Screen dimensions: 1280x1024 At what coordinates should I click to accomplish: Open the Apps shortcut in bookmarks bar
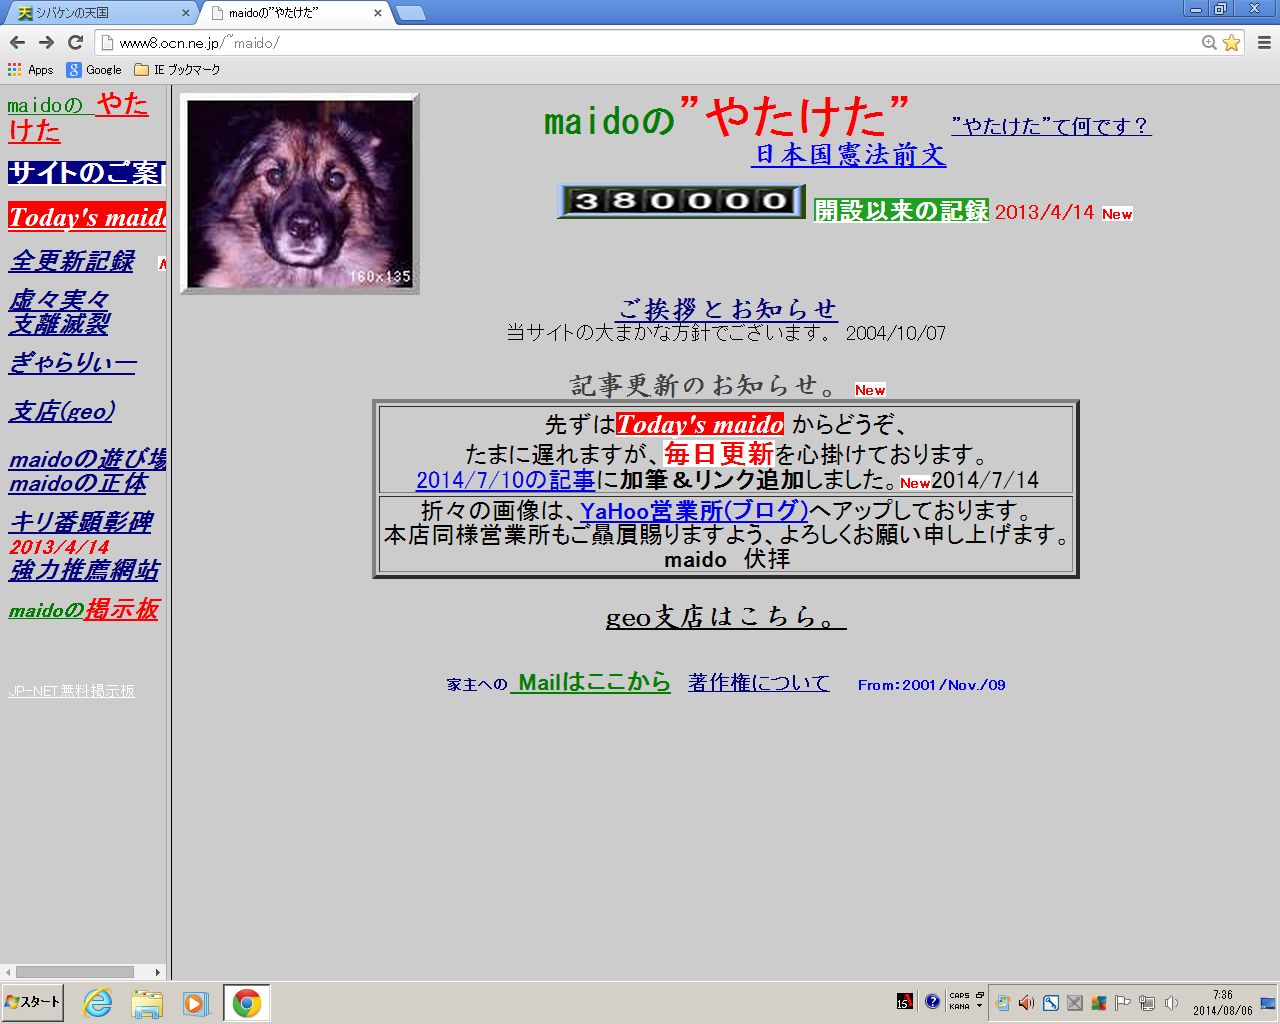[30, 69]
